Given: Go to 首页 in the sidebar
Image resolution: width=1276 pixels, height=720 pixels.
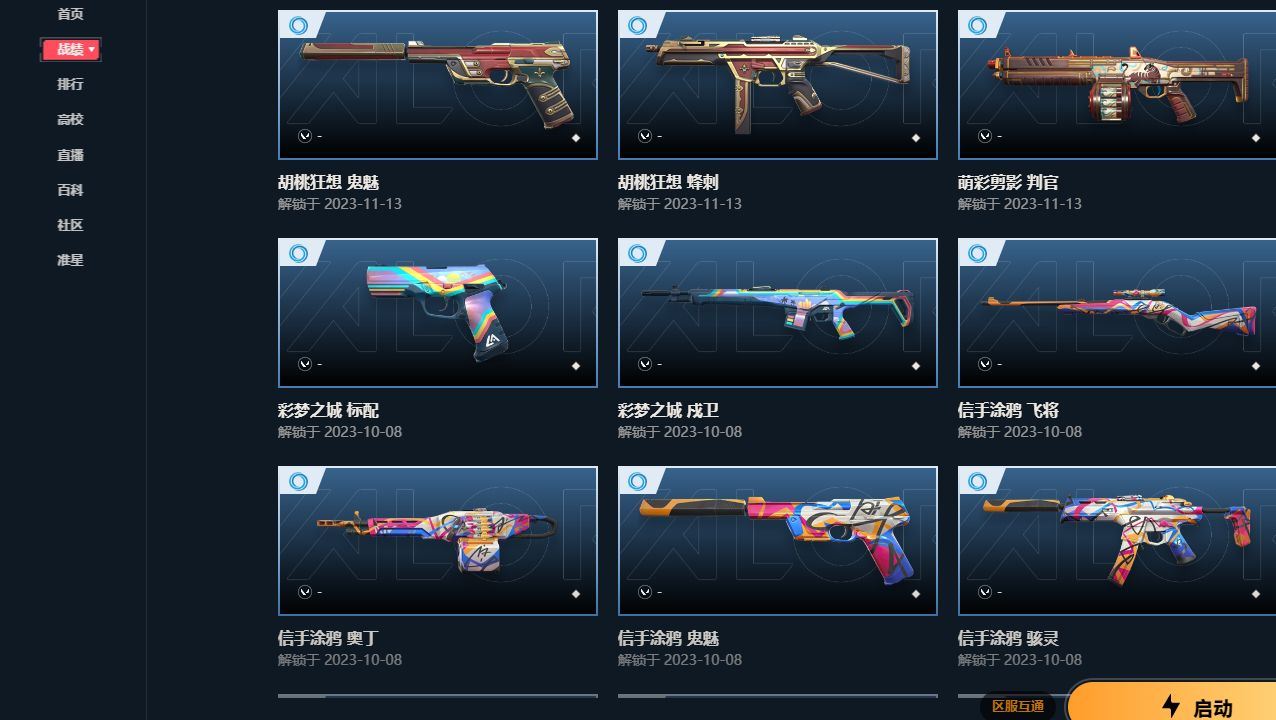Looking at the screenshot, I should [70, 14].
